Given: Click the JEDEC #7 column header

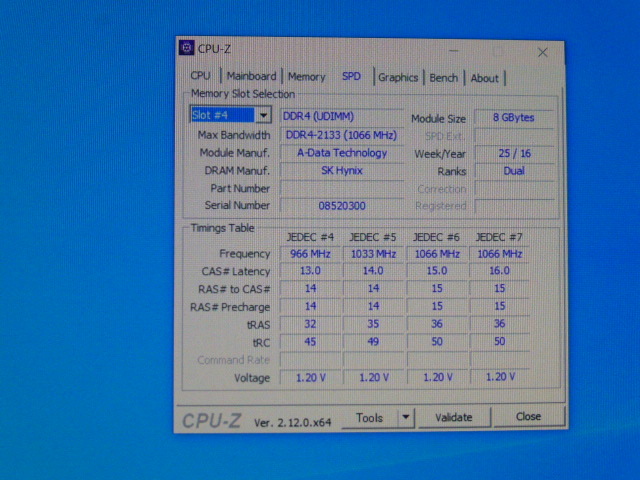Looking at the screenshot, I should tap(499, 237).
